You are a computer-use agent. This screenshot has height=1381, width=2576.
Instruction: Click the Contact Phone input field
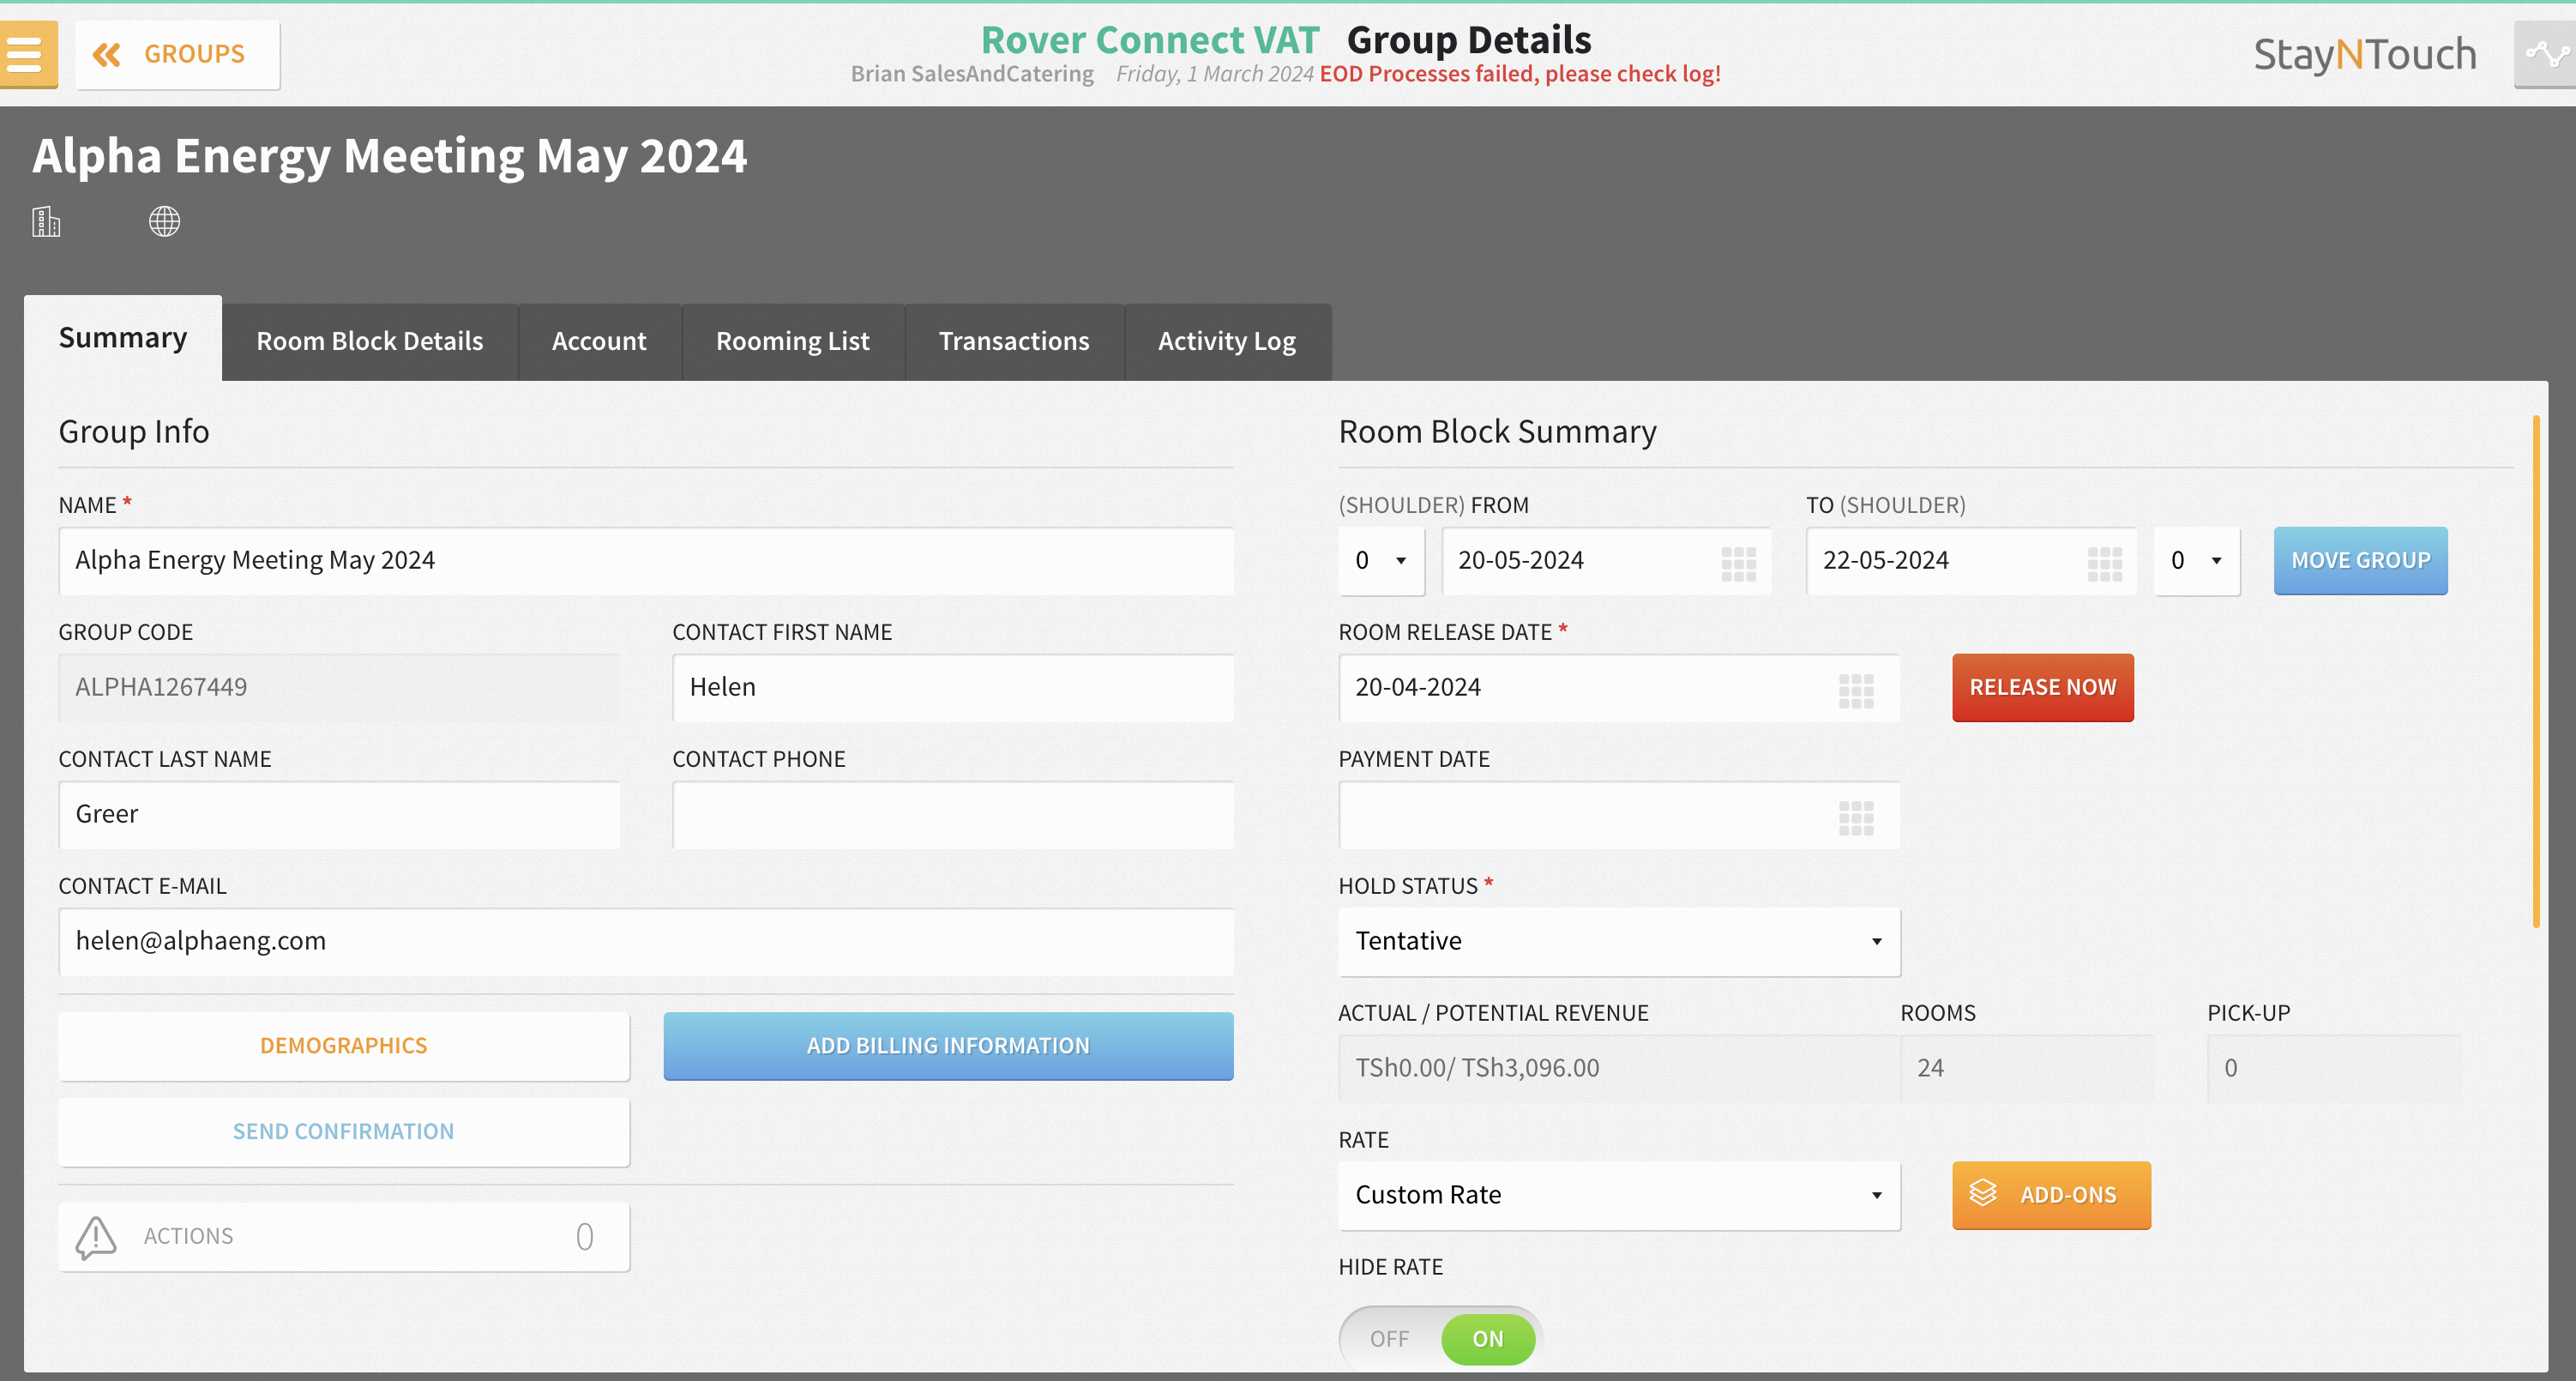click(952, 815)
